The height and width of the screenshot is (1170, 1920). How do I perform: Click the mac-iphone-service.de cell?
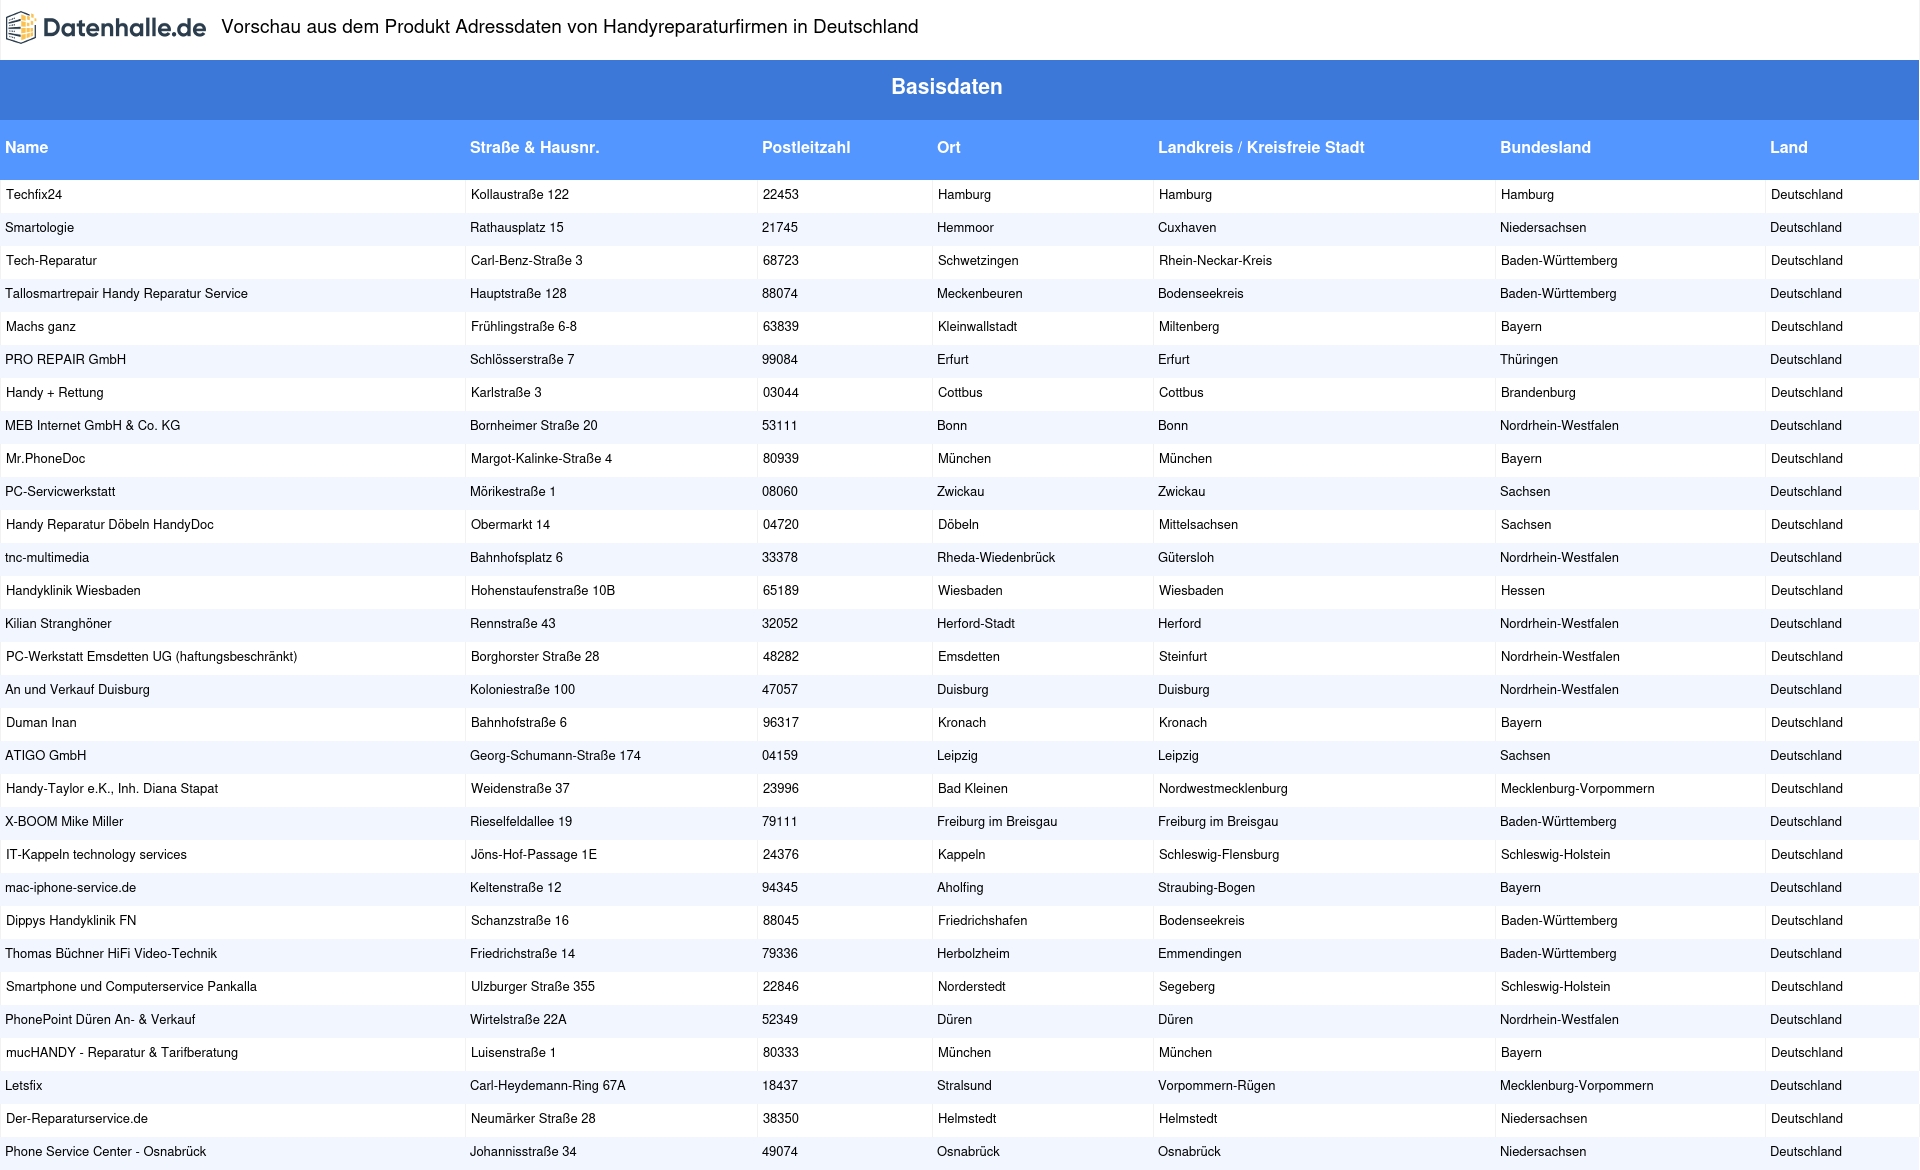click(x=71, y=888)
